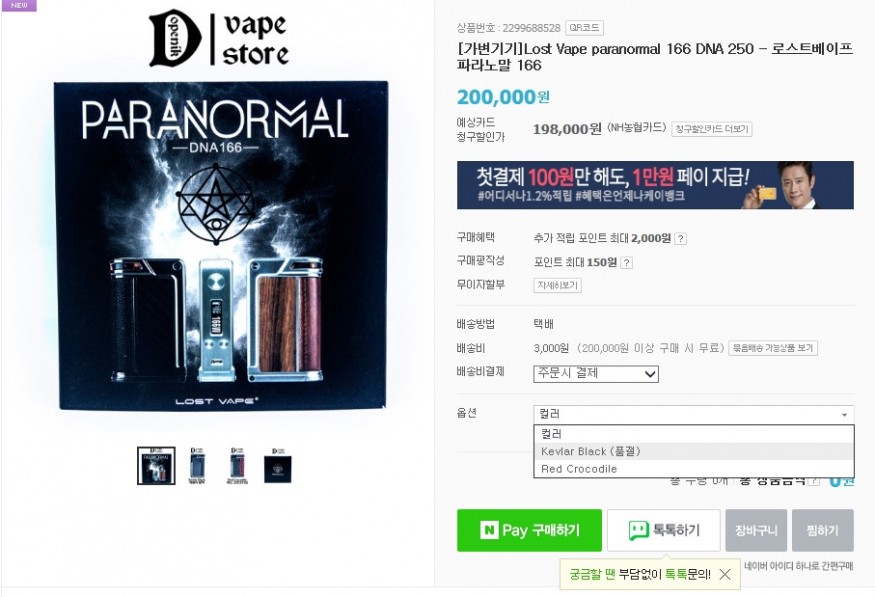Screen dimensions: 875x597
Task: Click question mark beside 최대 2,000원 points
Action: point(680,239)
